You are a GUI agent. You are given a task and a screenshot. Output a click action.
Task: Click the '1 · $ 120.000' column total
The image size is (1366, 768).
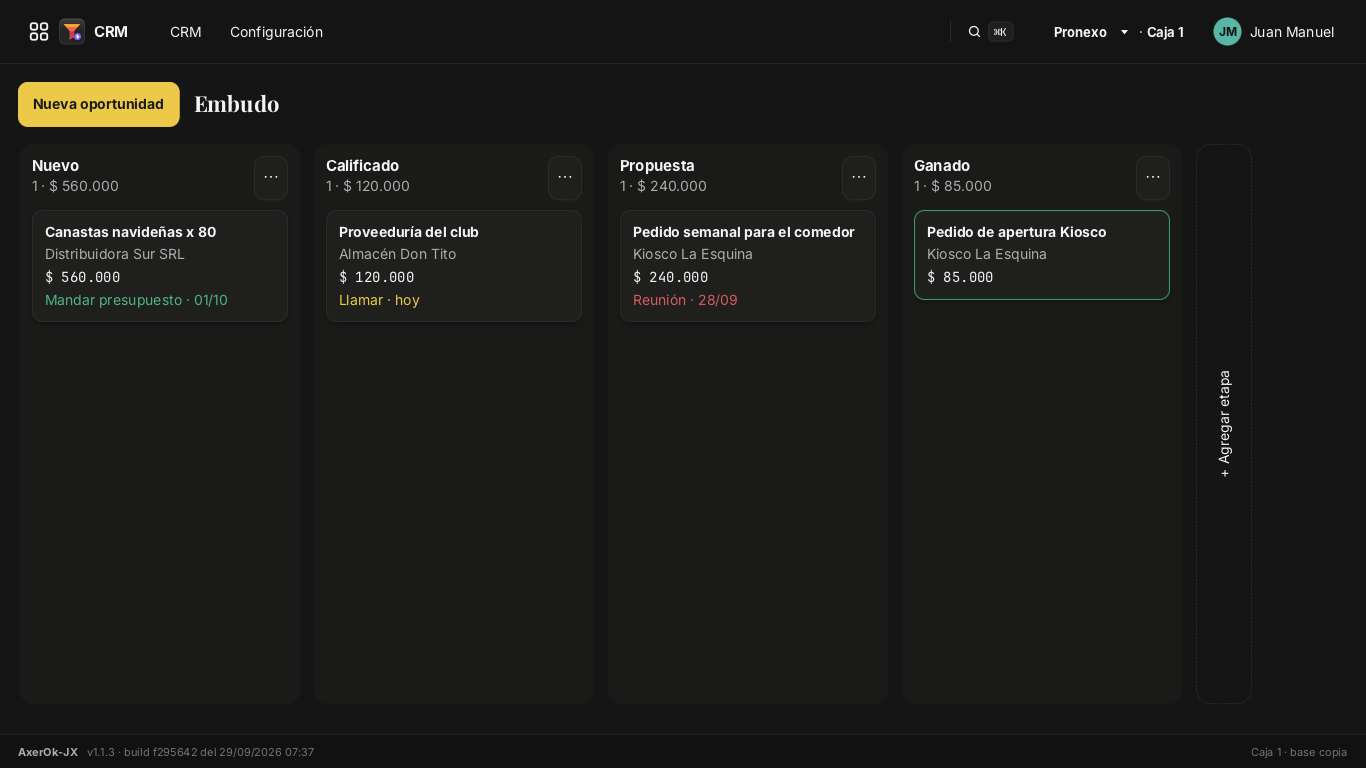click(368, 186)
